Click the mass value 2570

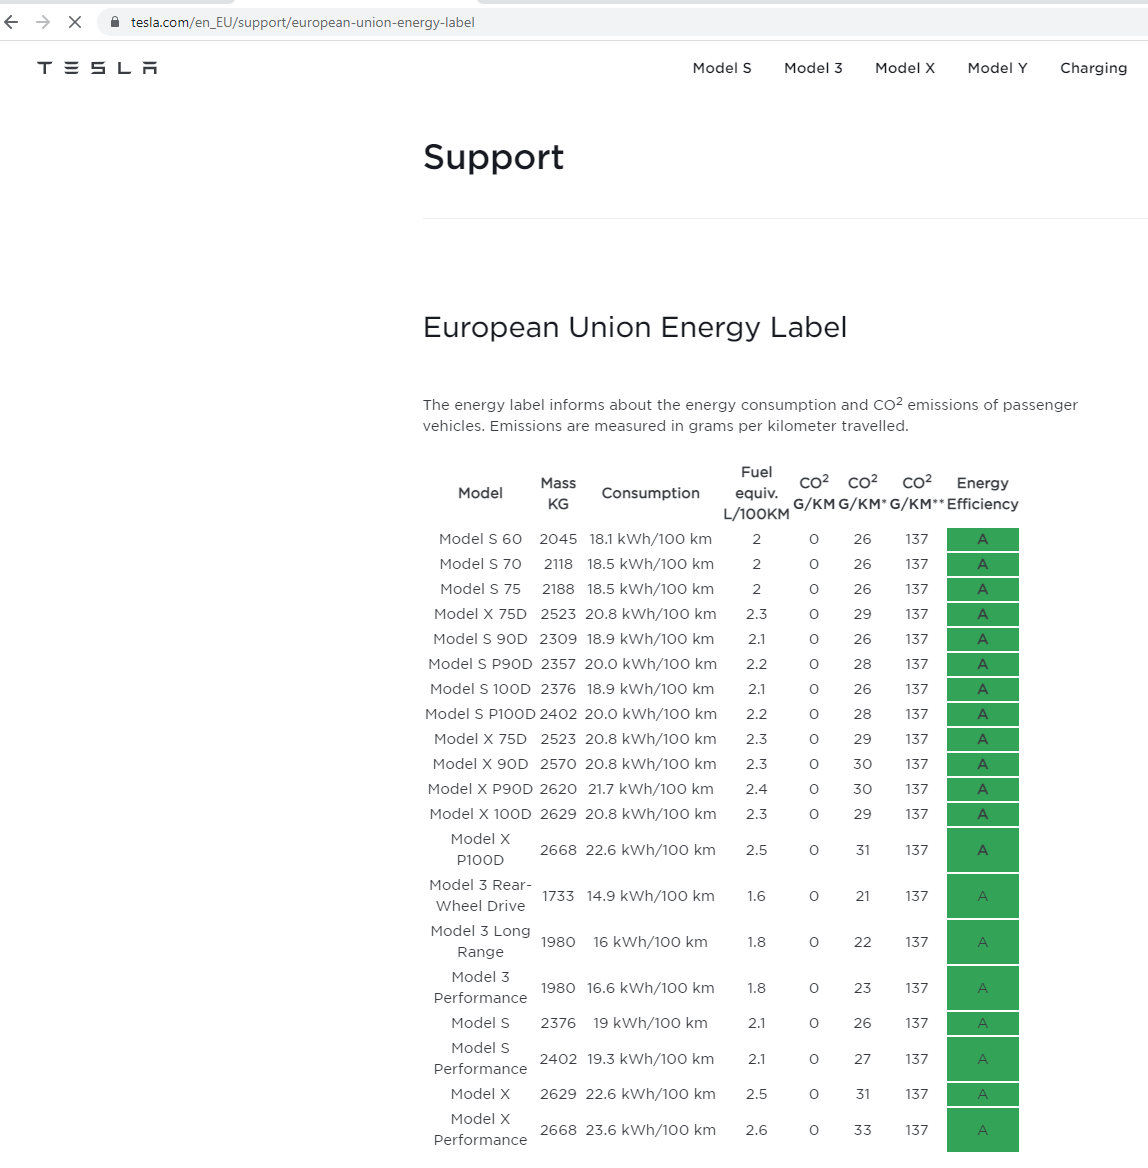pos(558,764)
